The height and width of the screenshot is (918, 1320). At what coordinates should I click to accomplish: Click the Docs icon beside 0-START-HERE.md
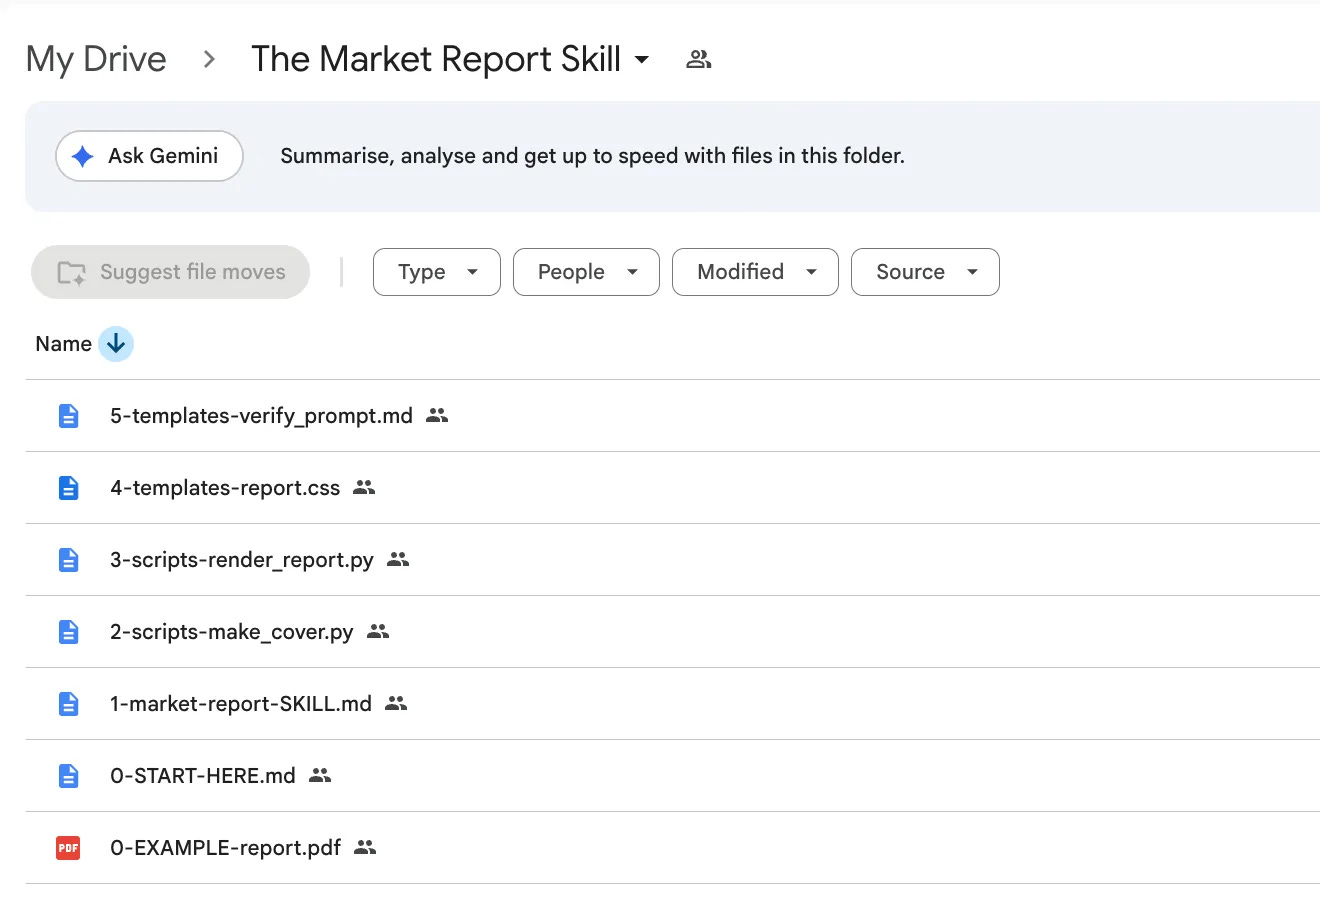point(68,776)
